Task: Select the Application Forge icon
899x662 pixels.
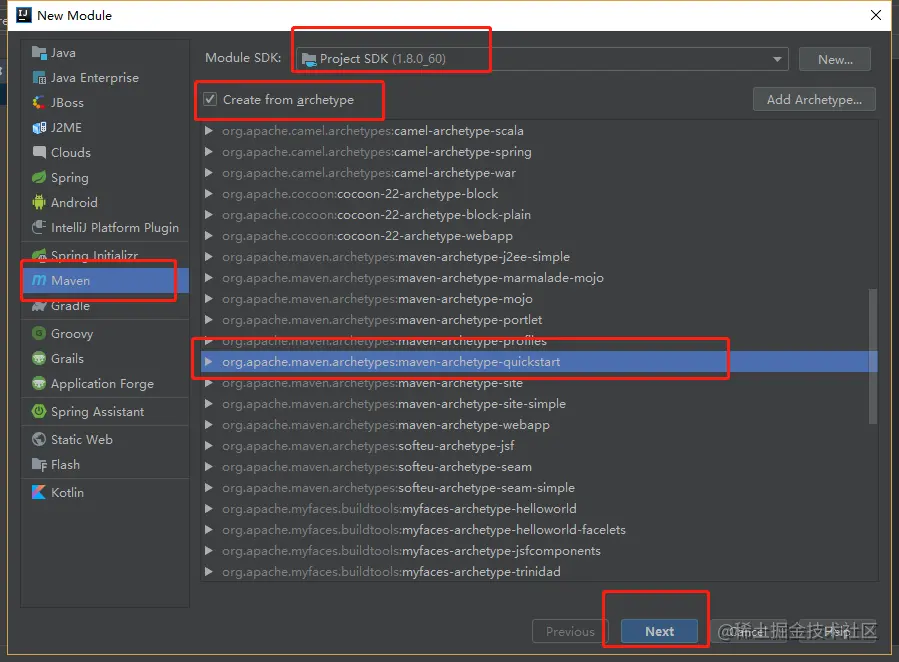Action: tap(39, 383)
